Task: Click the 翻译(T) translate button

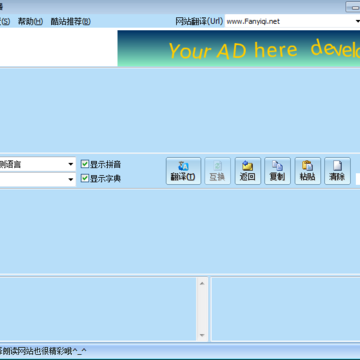Action: pyautogui.click(x=183, y=171)
